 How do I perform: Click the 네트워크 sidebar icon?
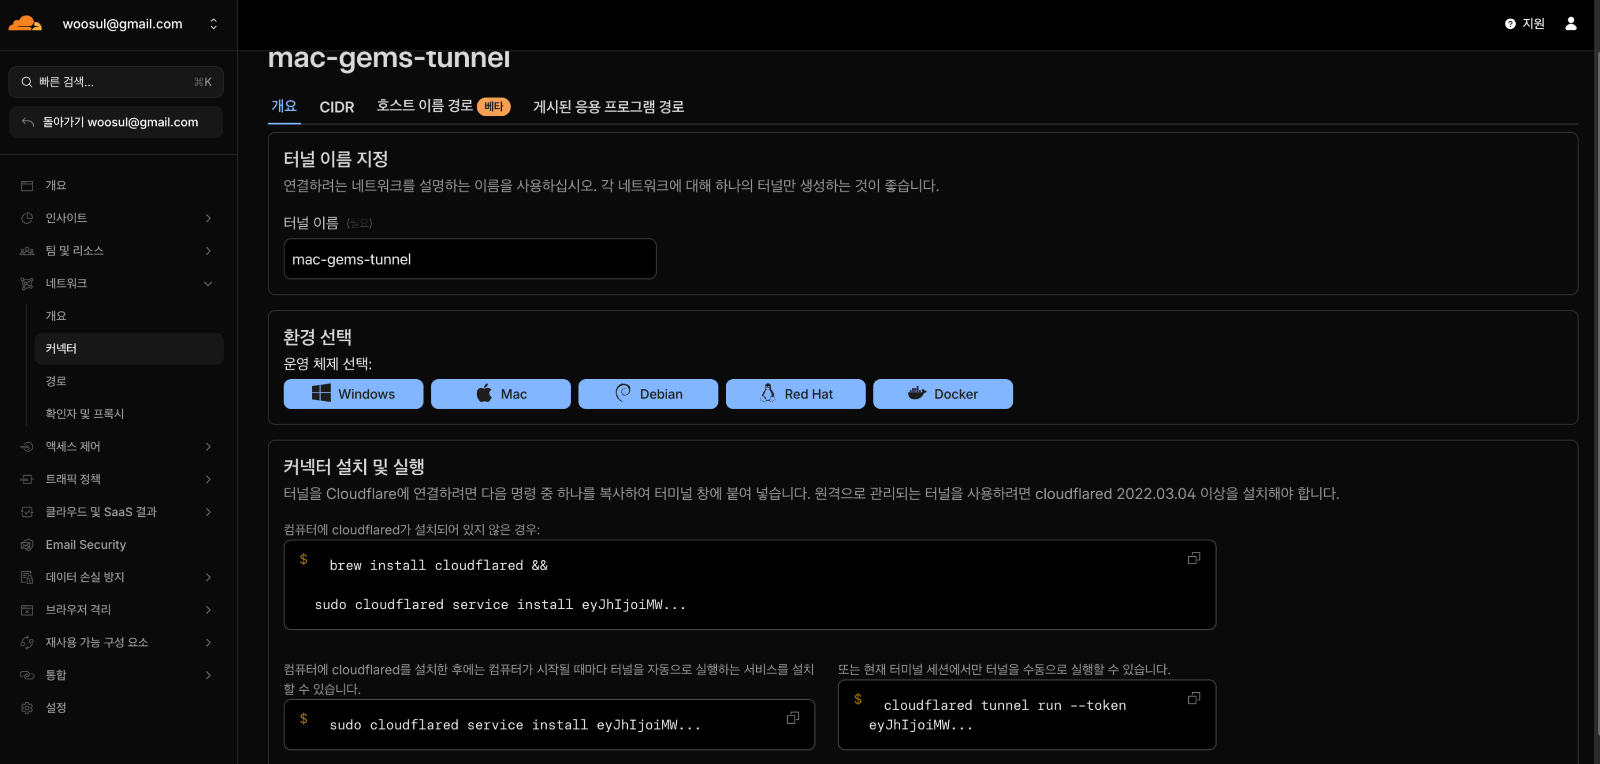(x=27, y=284)
